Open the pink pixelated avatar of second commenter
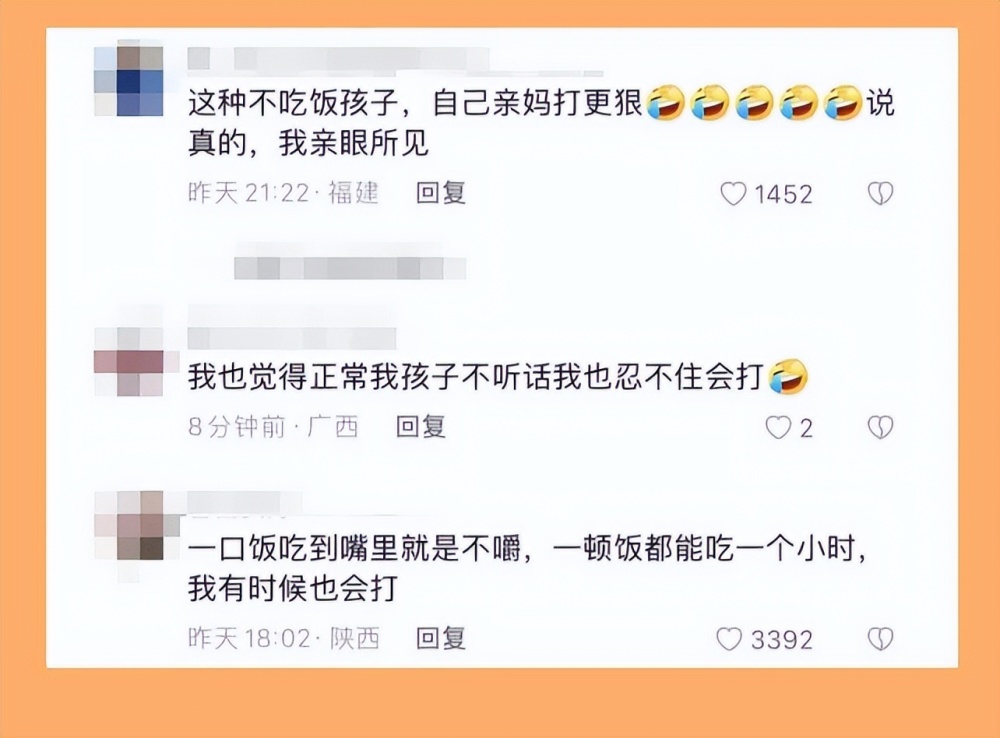 click(x=129, y=362)
